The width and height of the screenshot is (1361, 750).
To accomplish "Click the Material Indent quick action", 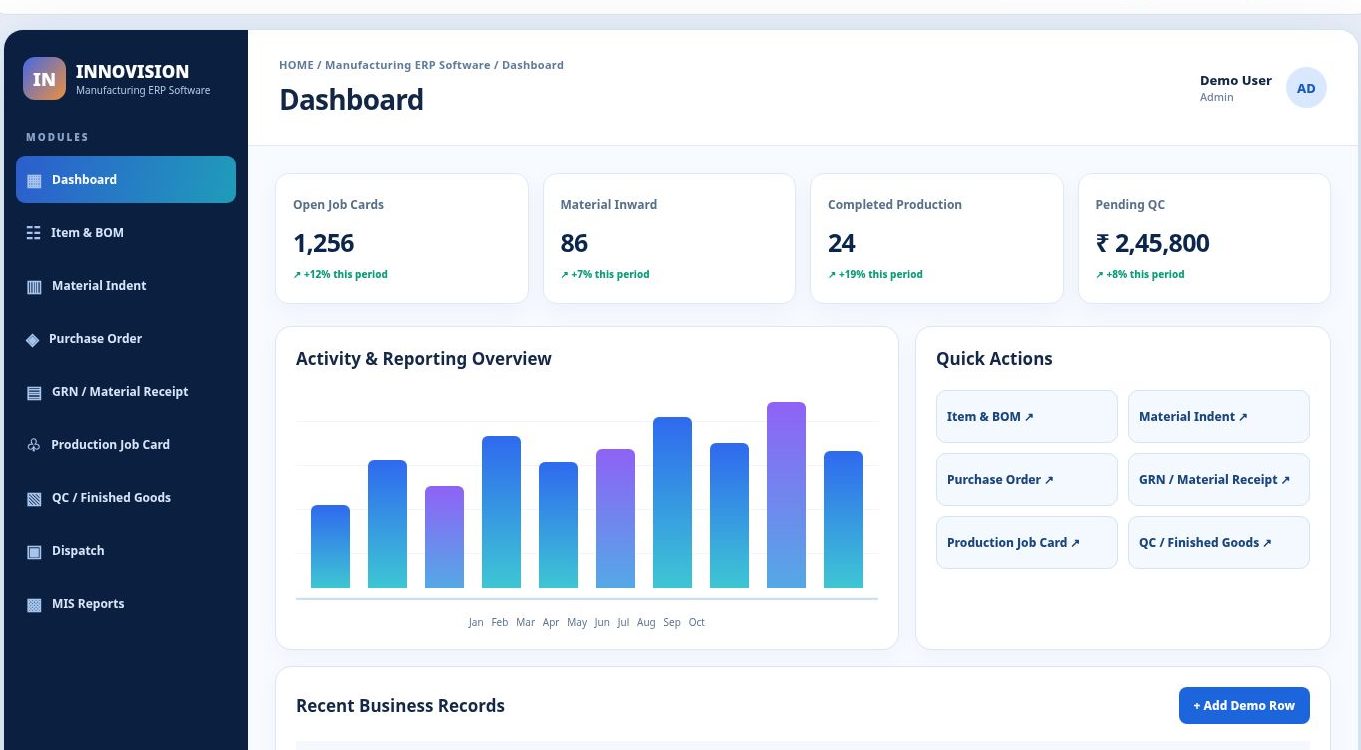I will click(1218, 417).
